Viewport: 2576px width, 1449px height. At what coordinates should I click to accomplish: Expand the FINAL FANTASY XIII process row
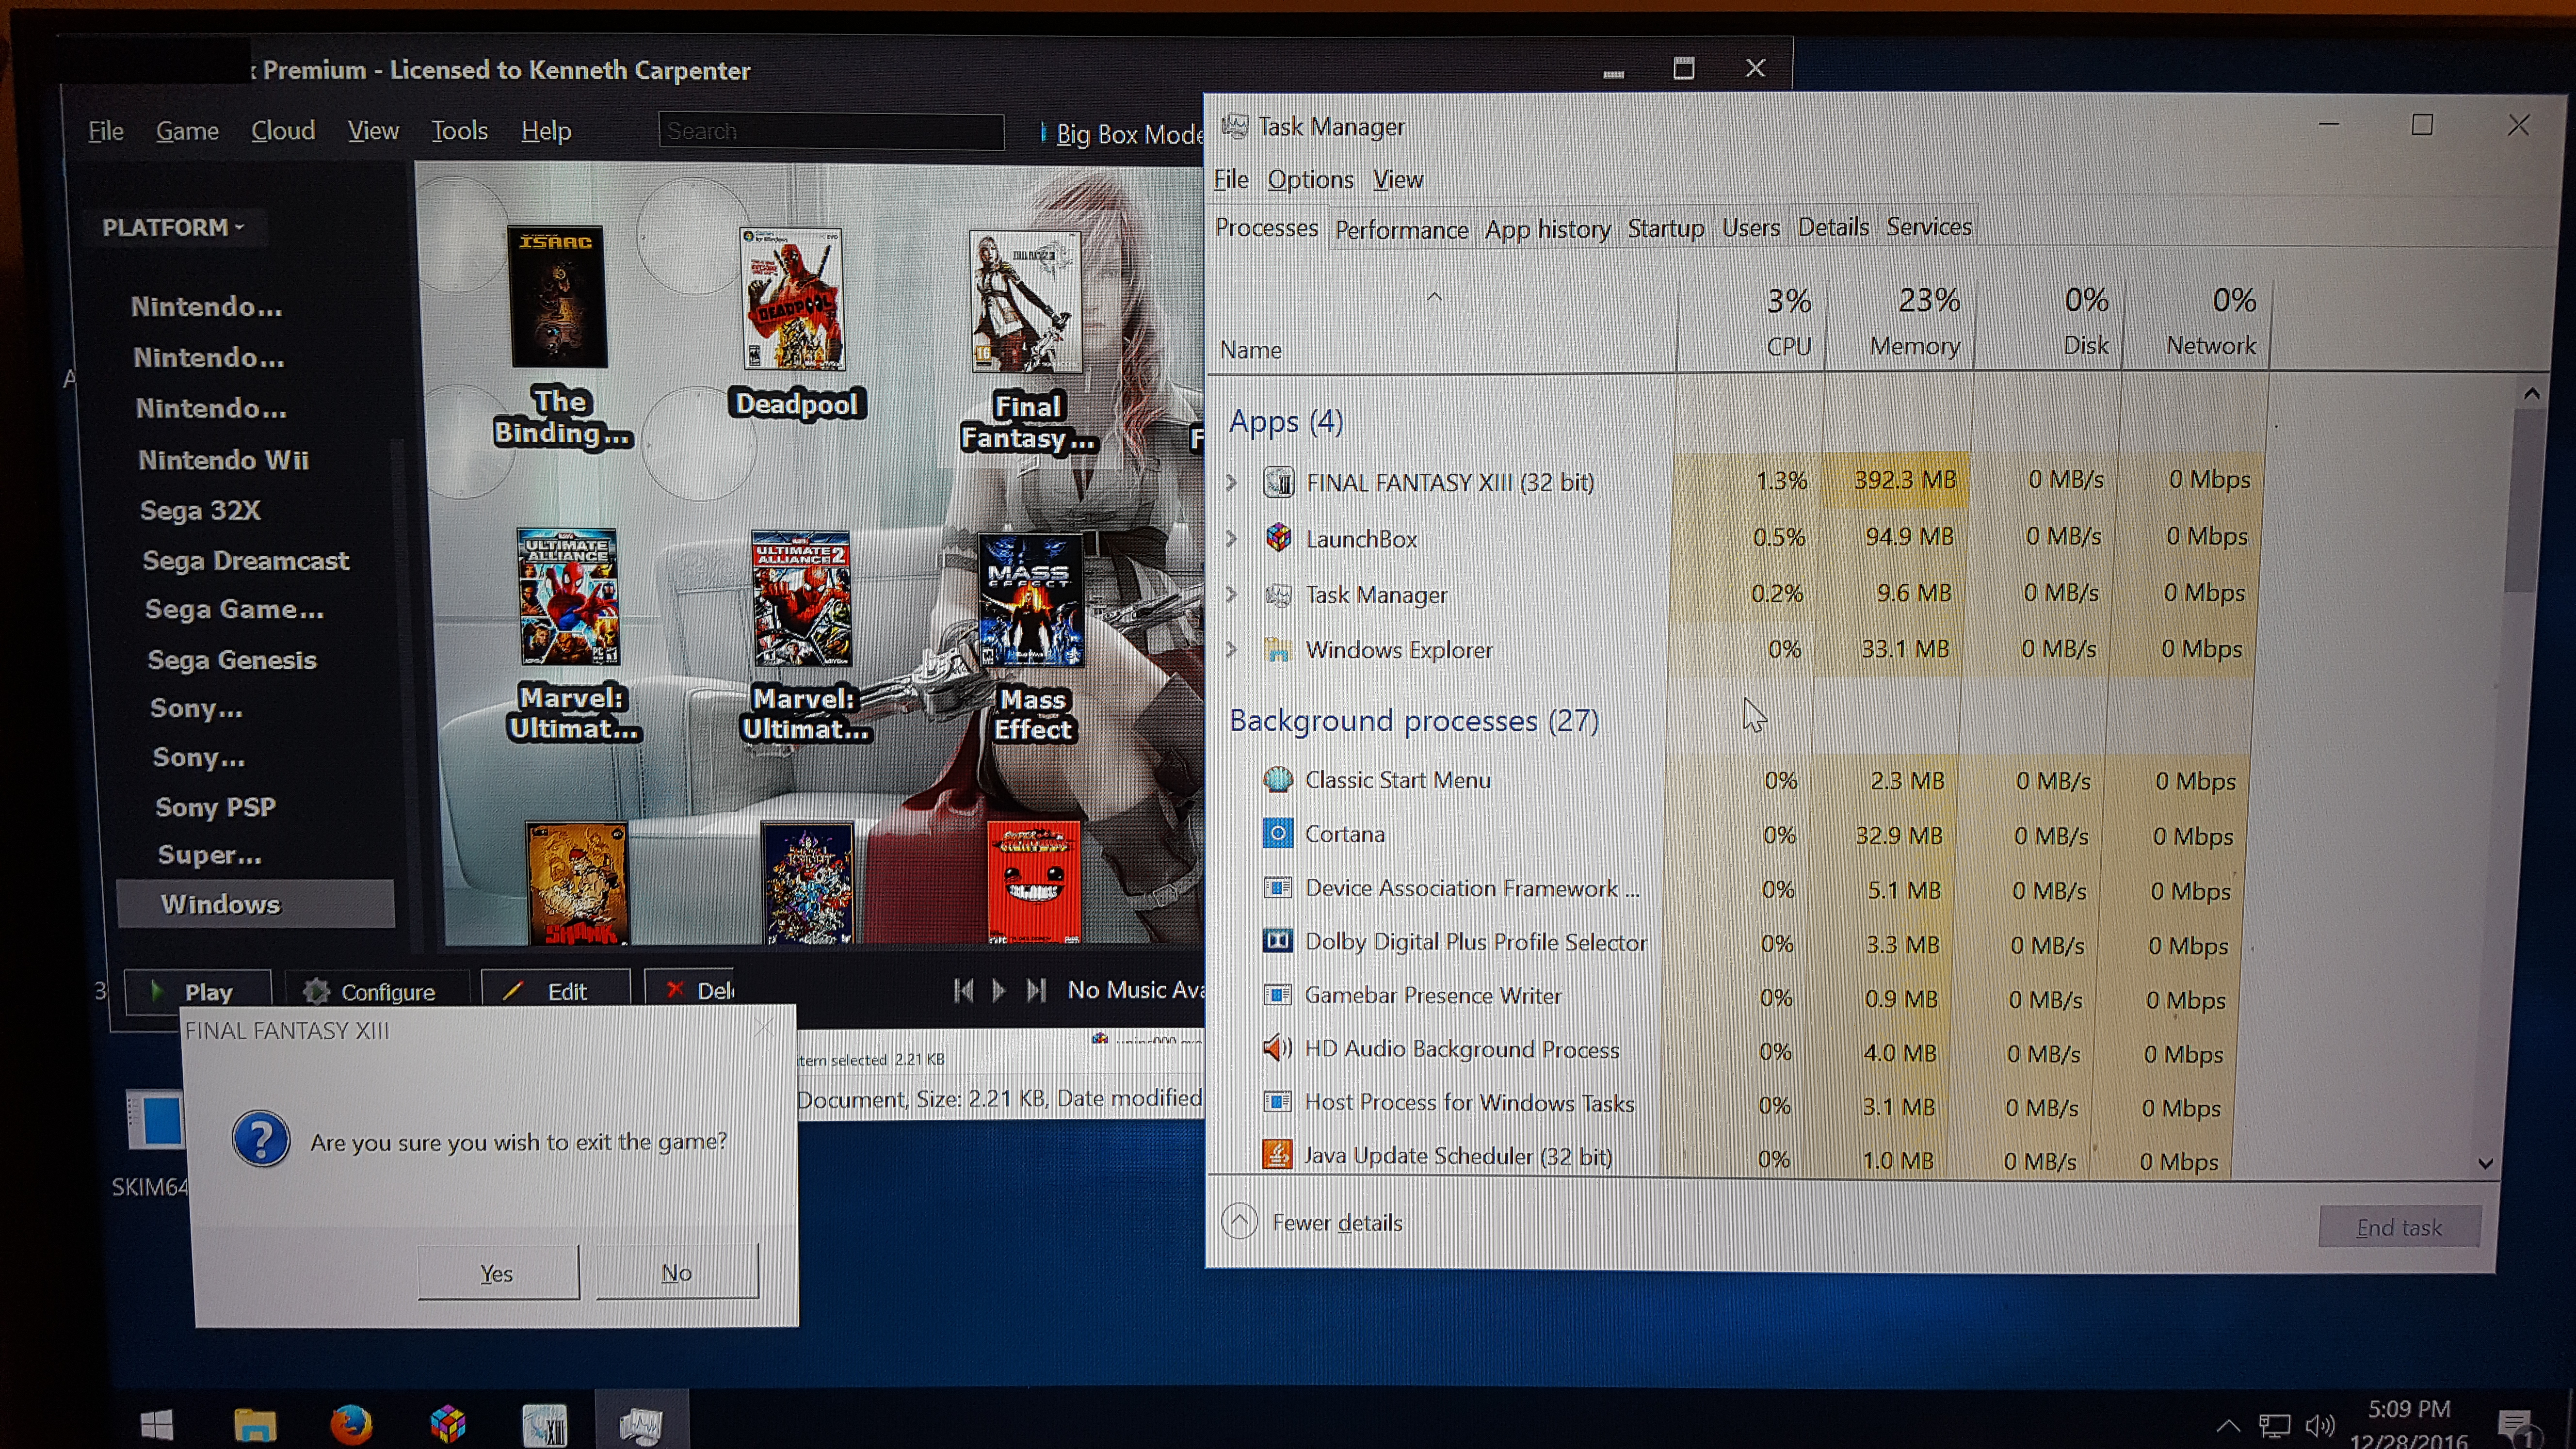[x=1231, y=482]
